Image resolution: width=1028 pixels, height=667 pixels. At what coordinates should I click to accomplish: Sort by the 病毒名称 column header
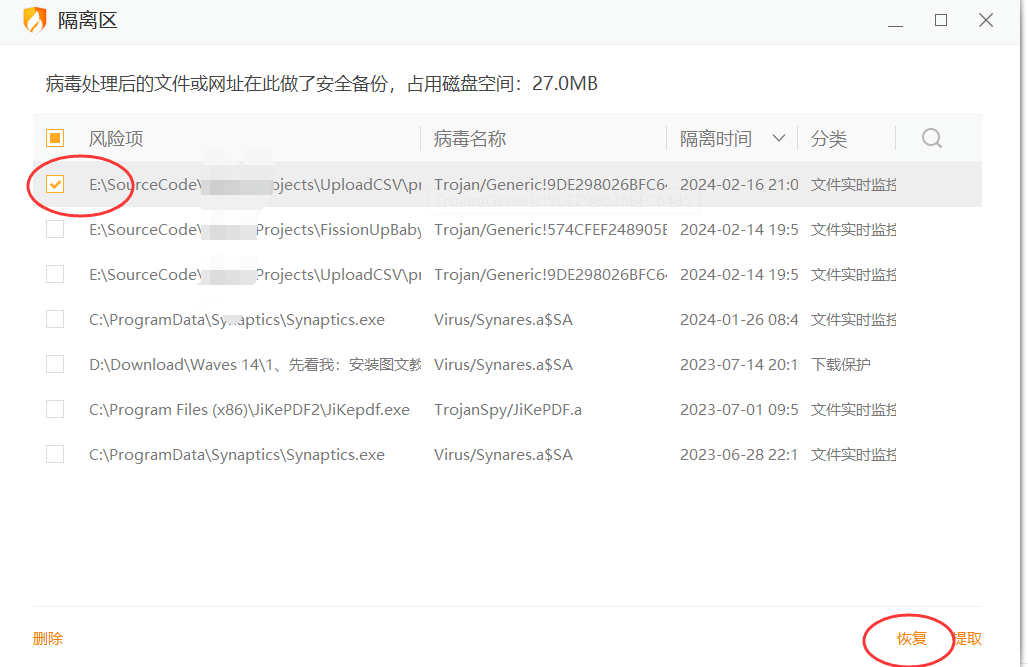point(470,139)
